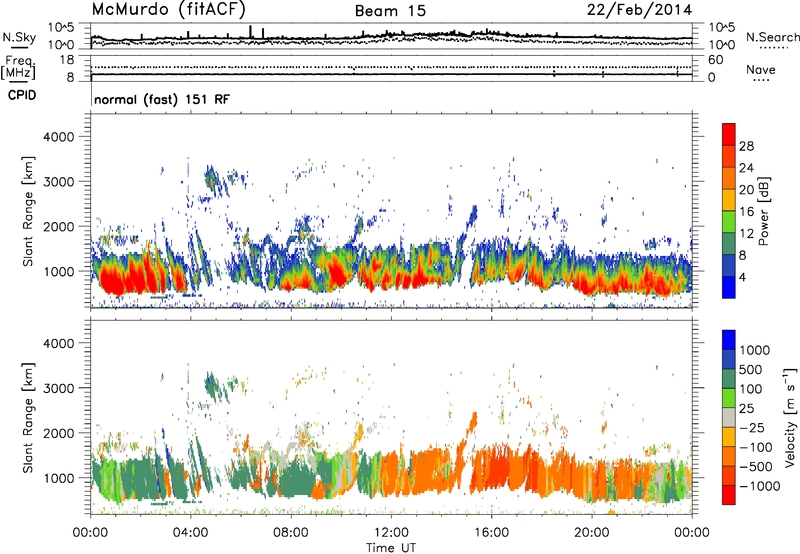Click the '1000' tick on velocity colorbar
Image resolution: width=800 pixels, height=554 pixels.
(755, 350)
